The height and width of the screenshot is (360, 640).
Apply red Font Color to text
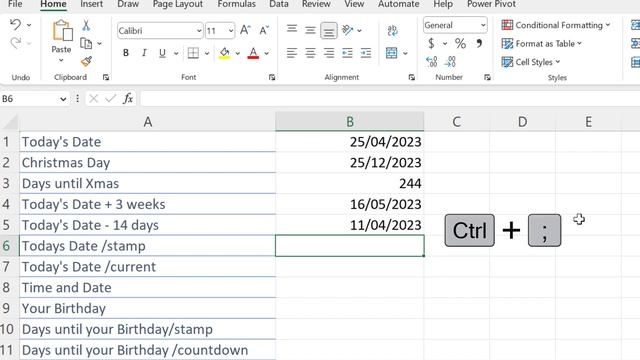pos(253,53)
